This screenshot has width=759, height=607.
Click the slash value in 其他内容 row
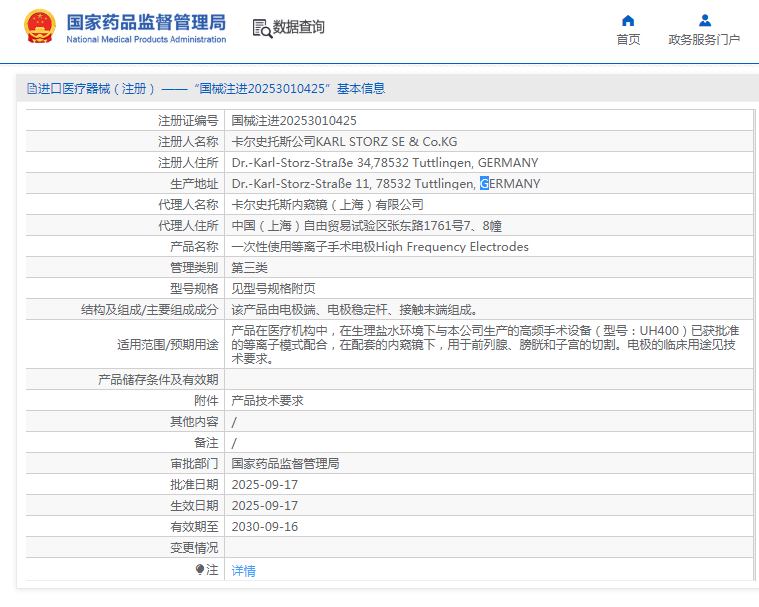(234, 422)
